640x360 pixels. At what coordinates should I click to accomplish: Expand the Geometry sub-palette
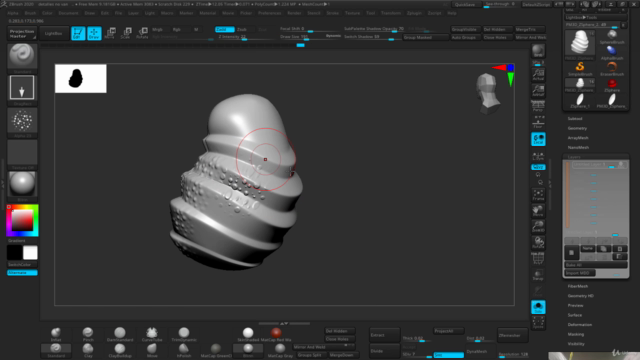(x=577, y=128)
